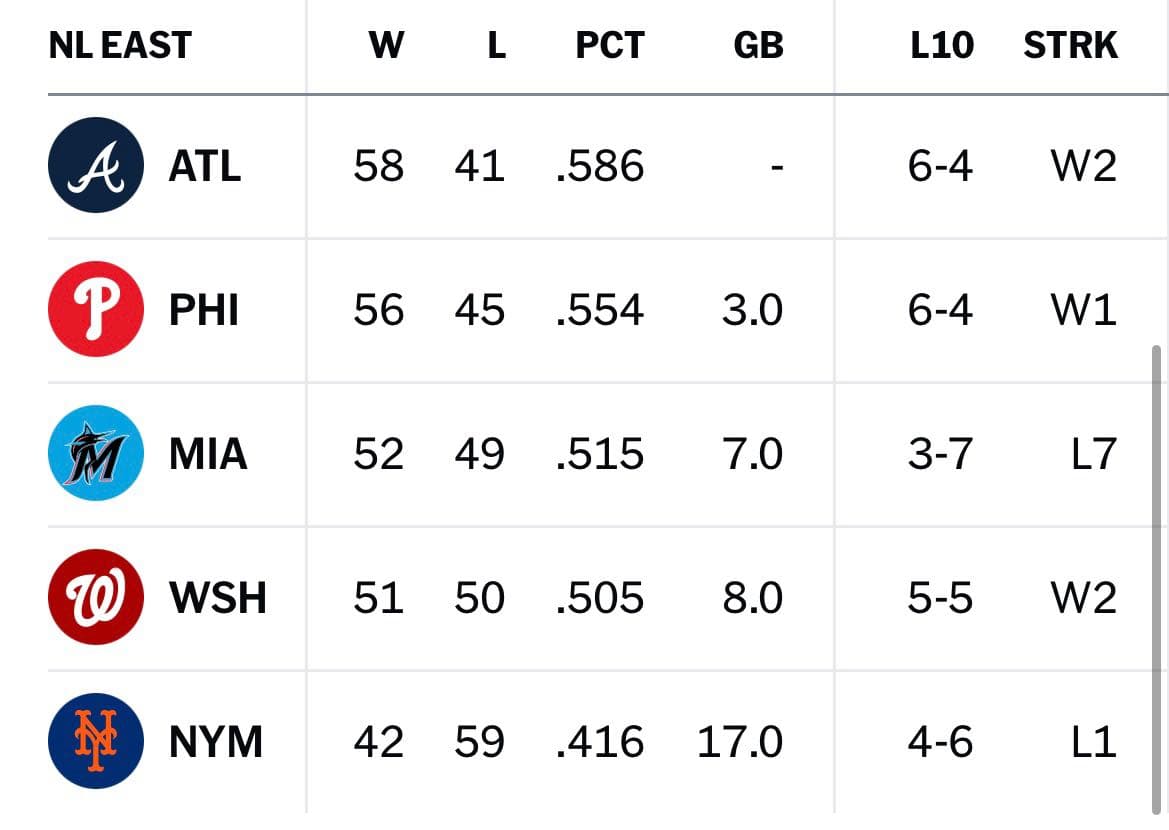The width and height of the screenshot is (1169, 830).
Task: Sort by the GB column header
Action: coord(758,45)
